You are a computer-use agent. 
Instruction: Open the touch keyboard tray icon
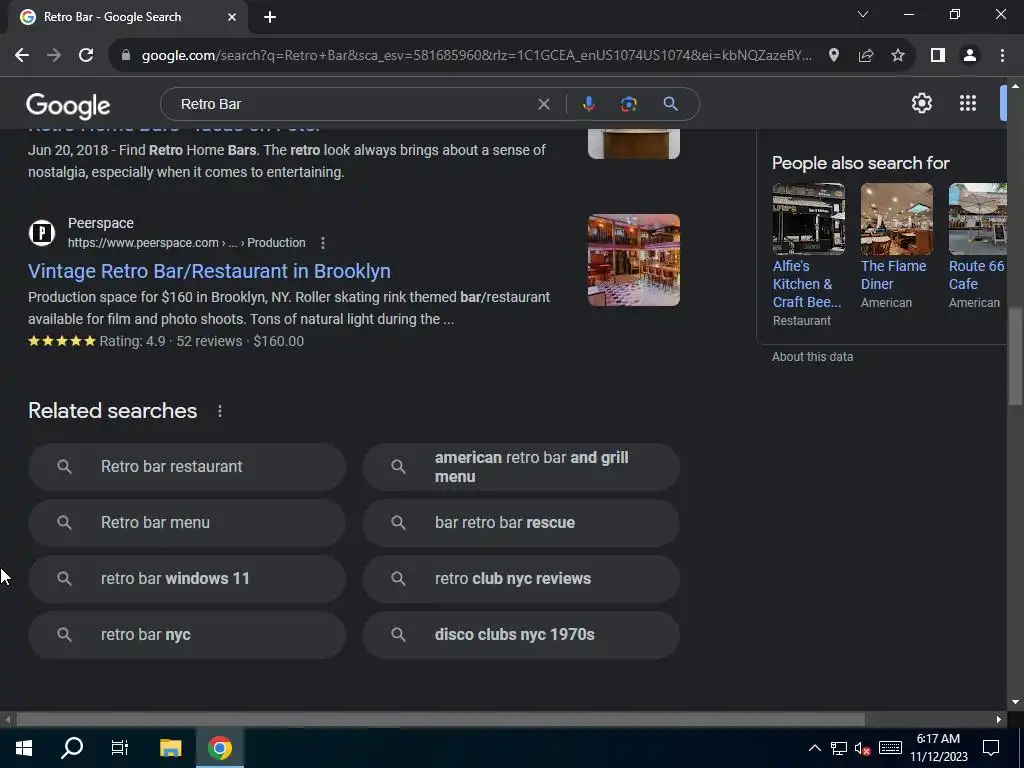click(890, 748)
